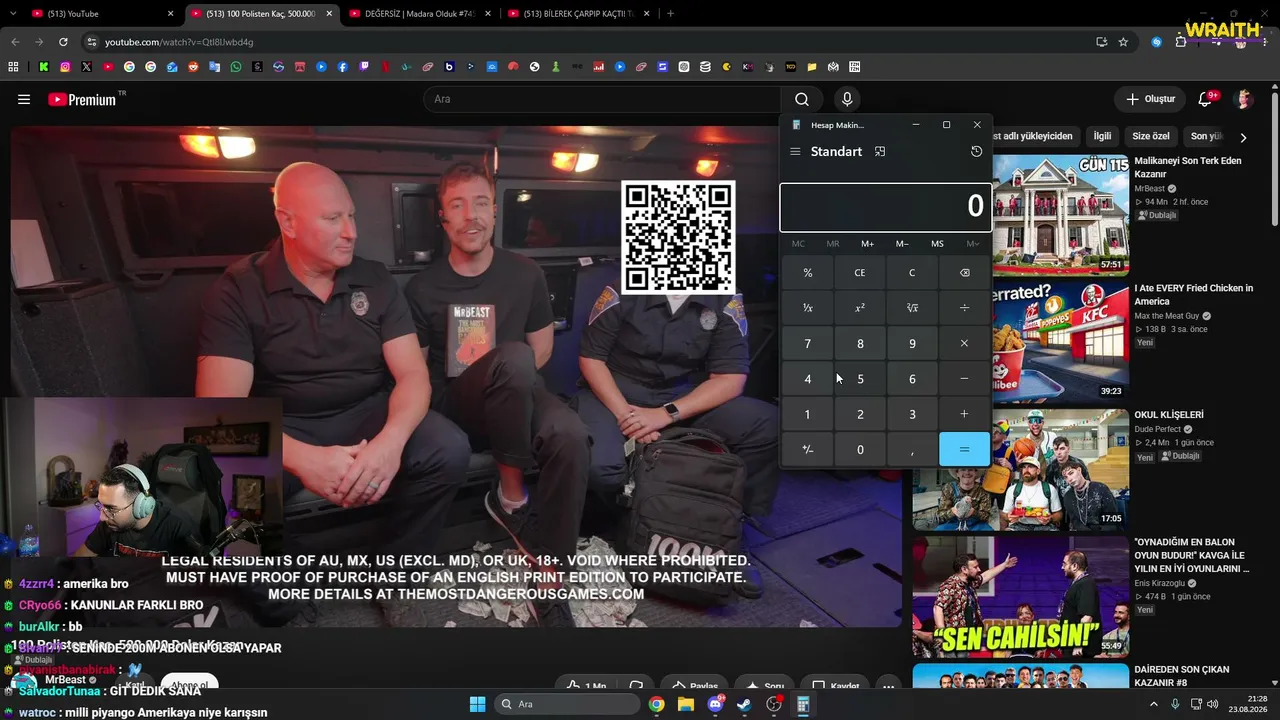This screenshot has width=1280, height=720.
Task: Open YouTube notifications bell
Action: (x=1206, y=99)
